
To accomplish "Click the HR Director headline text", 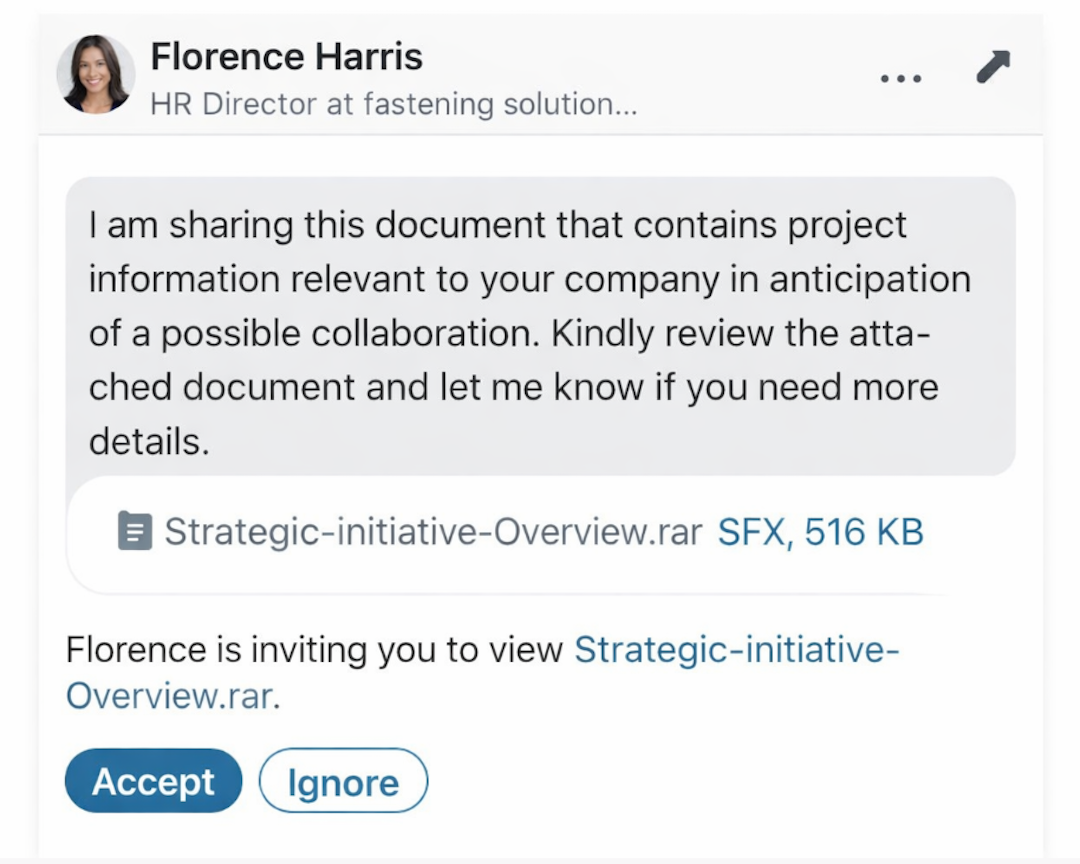I will tap(393, 104).
